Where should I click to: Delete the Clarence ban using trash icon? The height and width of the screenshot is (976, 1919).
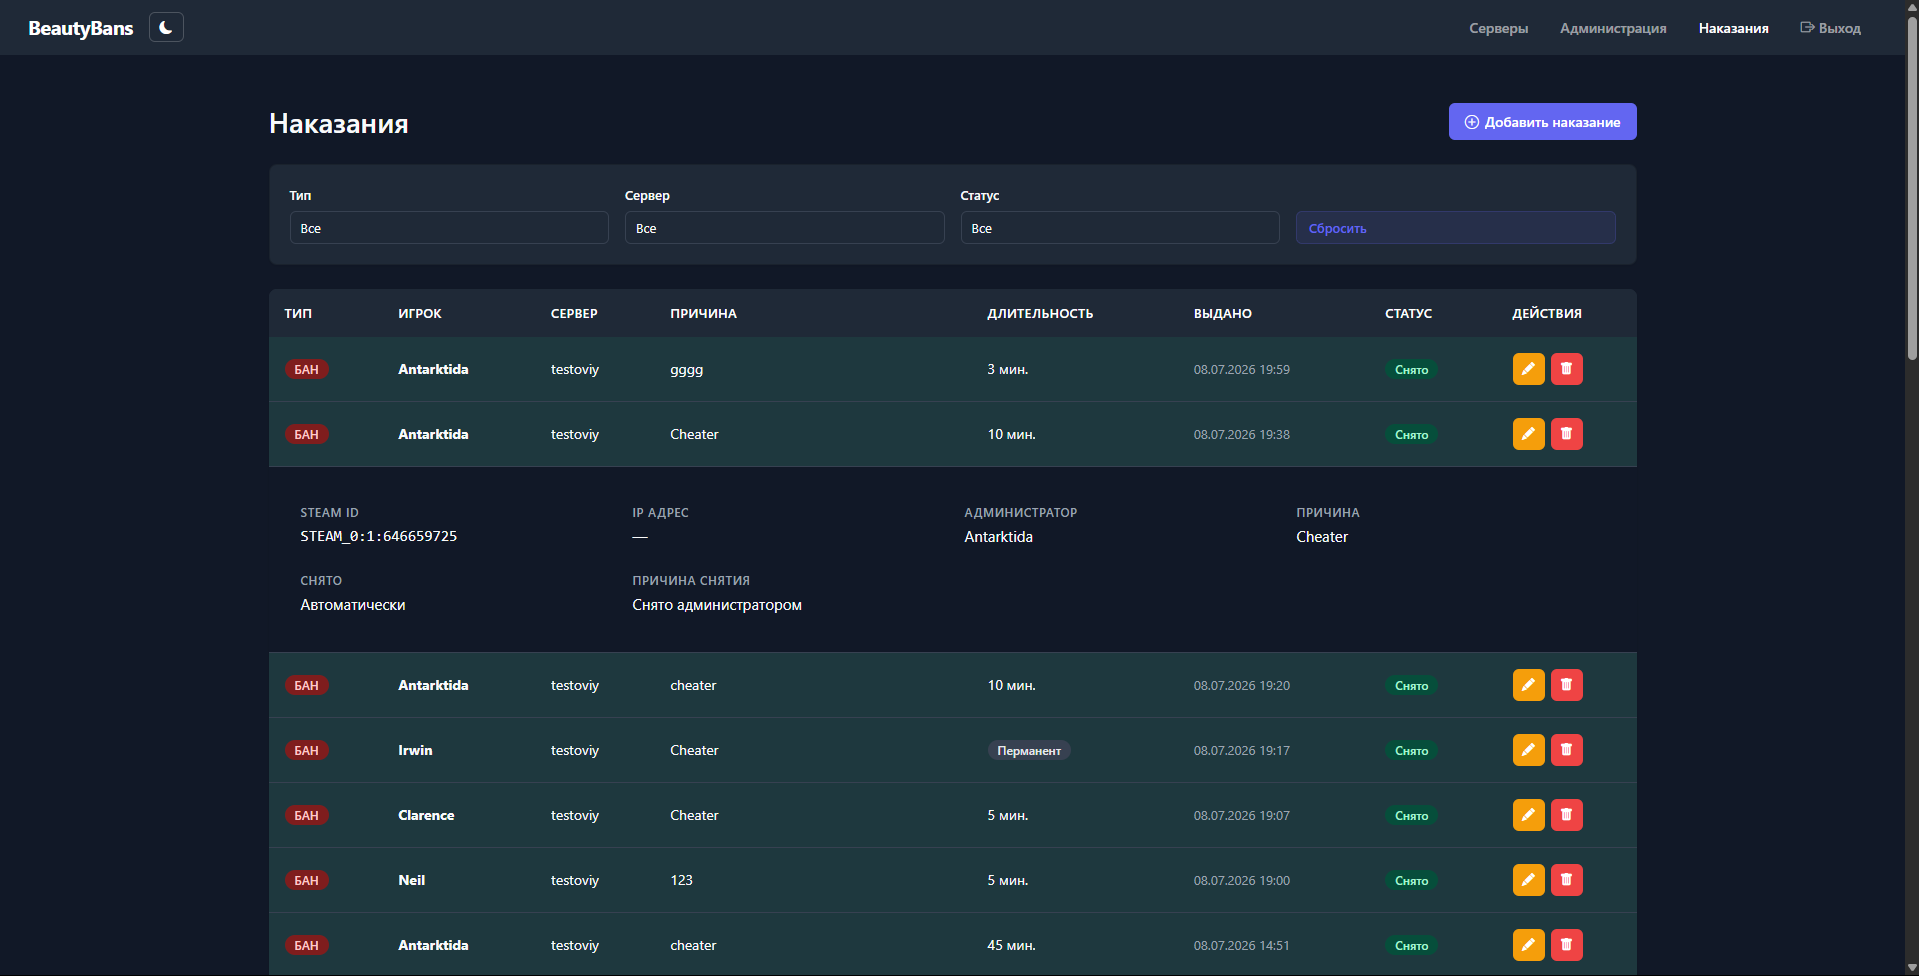(x=1566, y=815)
